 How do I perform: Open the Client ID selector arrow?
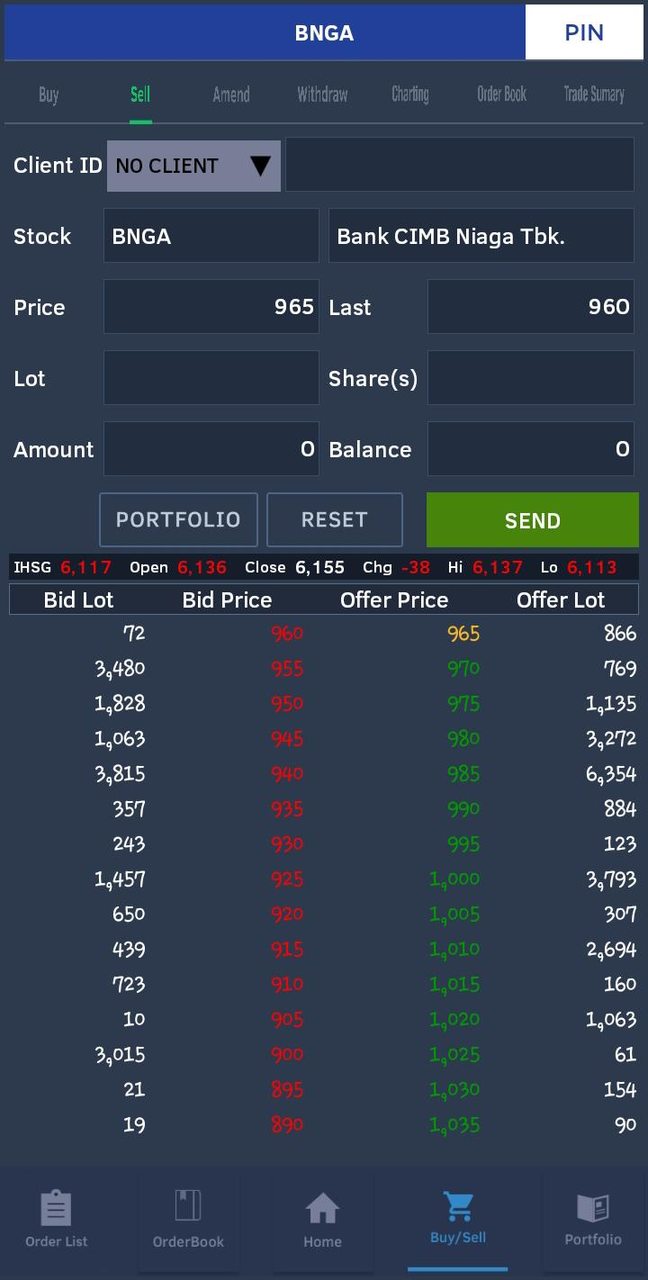pyautogui.click(x=261, y=165)
